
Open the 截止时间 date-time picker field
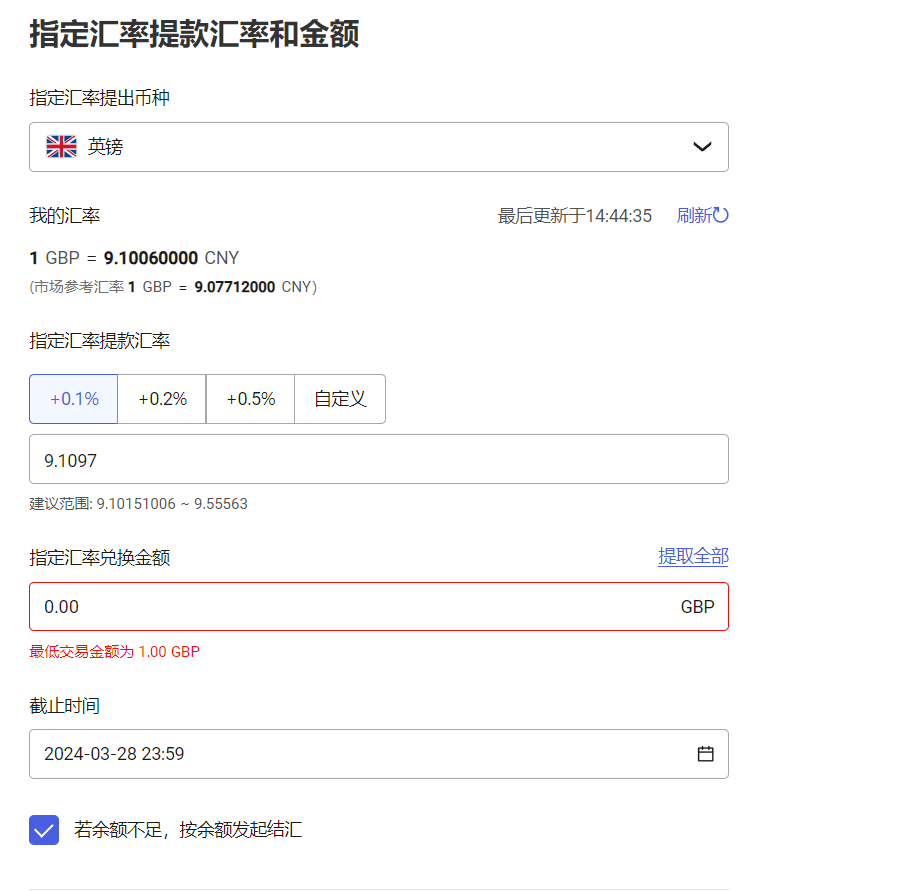360,754
